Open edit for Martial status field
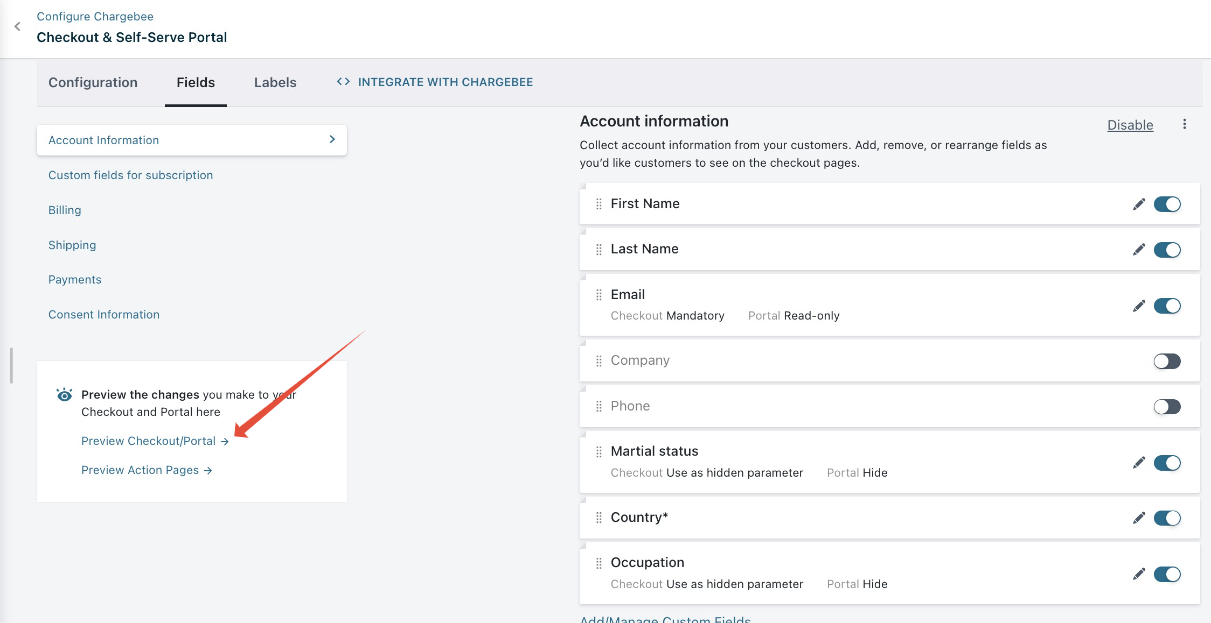Screen dimensions: 1211x623 pos(1138,463)
